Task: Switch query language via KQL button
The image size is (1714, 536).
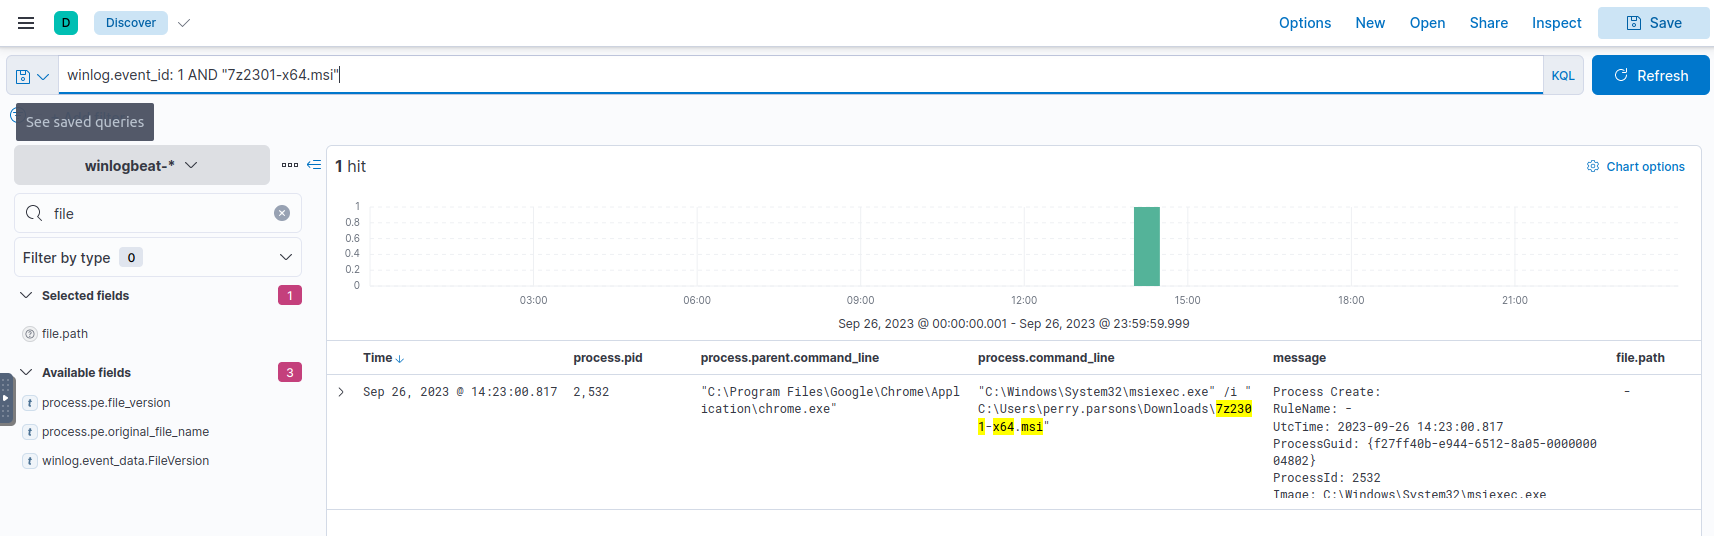Action: coord(1562,76)
